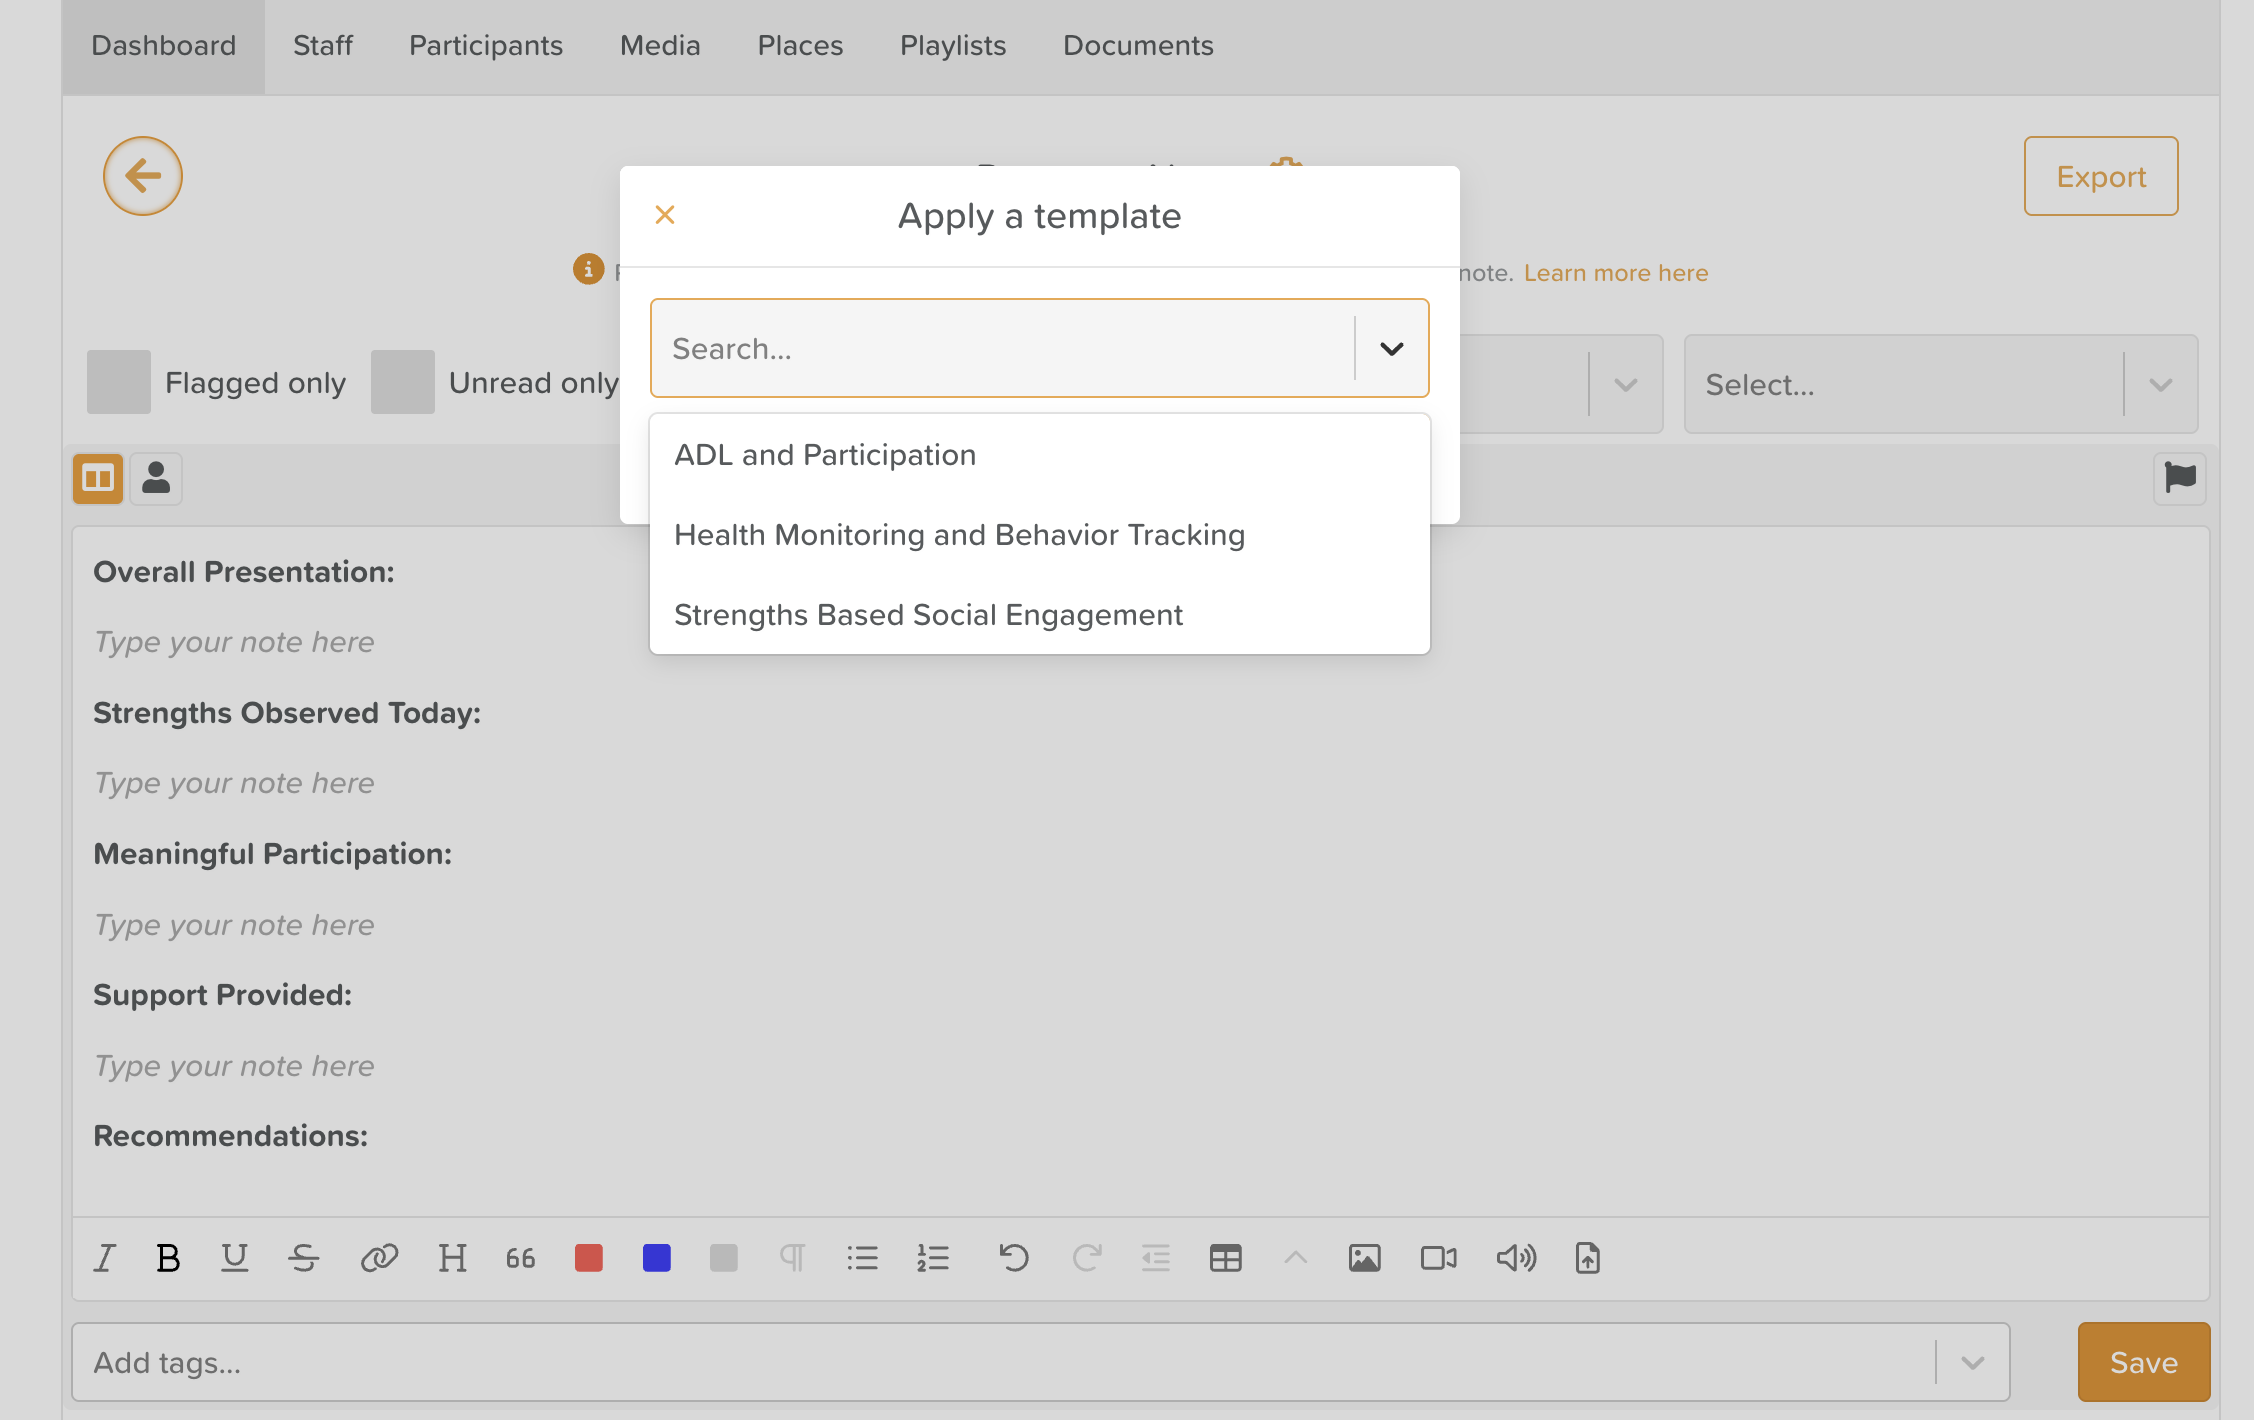Choose ADL and Participation template
The image size is (2254, 1420).
(825, 455)
